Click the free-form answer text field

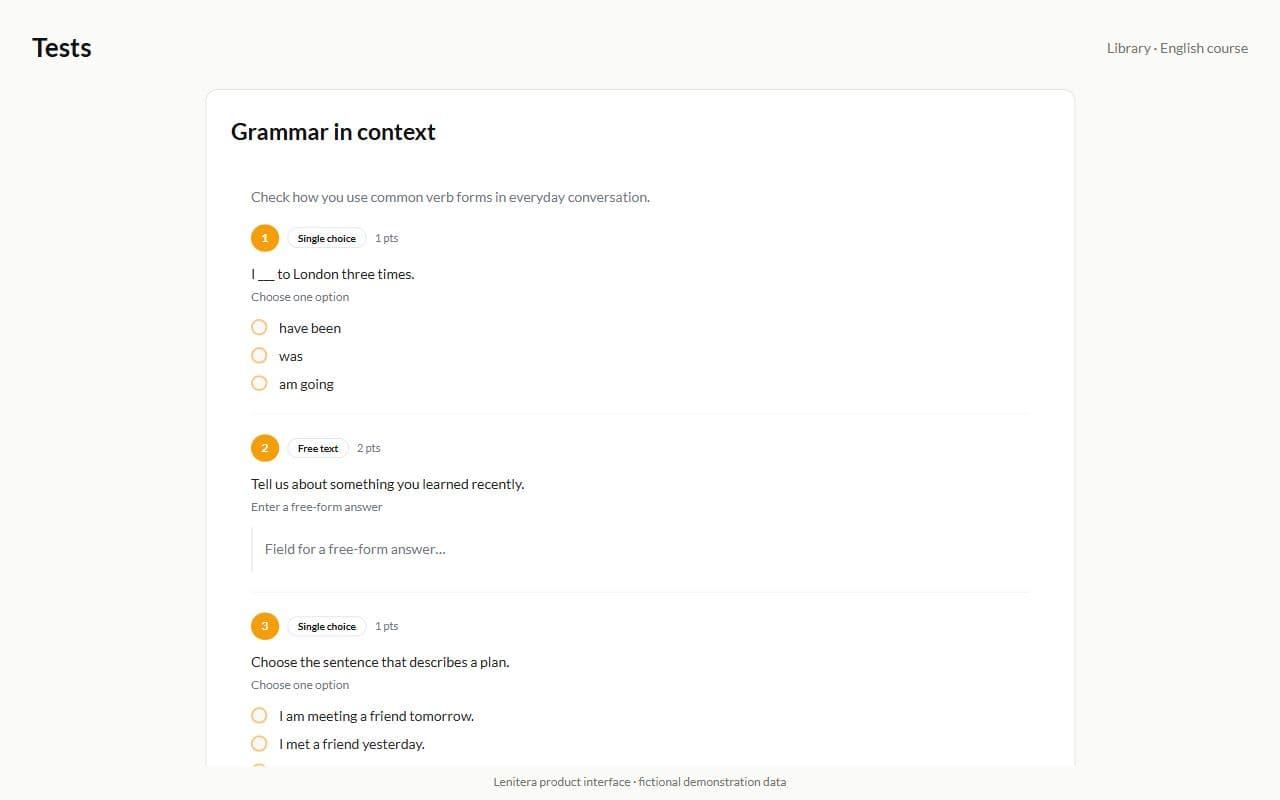(x=640, y=549)
